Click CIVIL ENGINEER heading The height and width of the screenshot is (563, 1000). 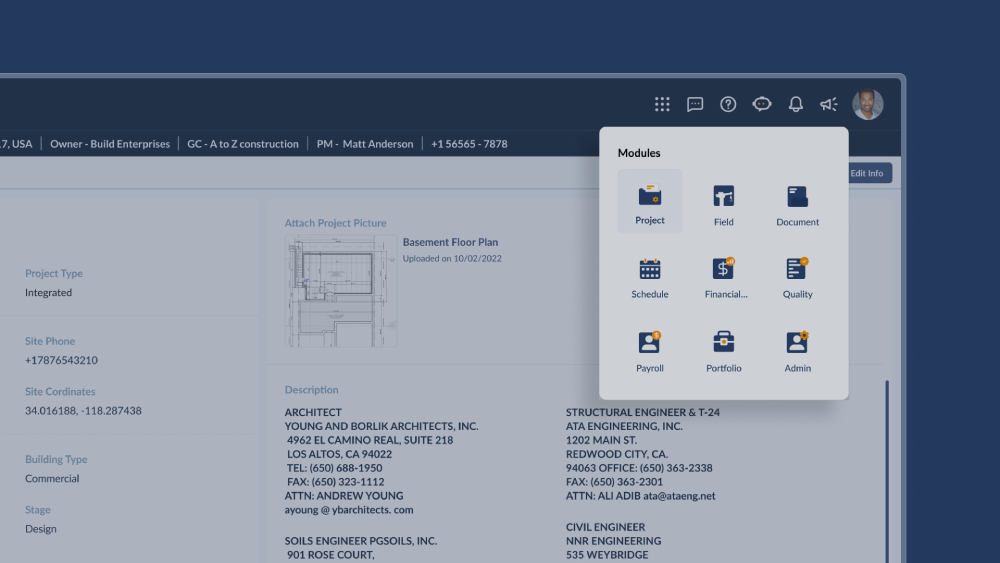605,527
